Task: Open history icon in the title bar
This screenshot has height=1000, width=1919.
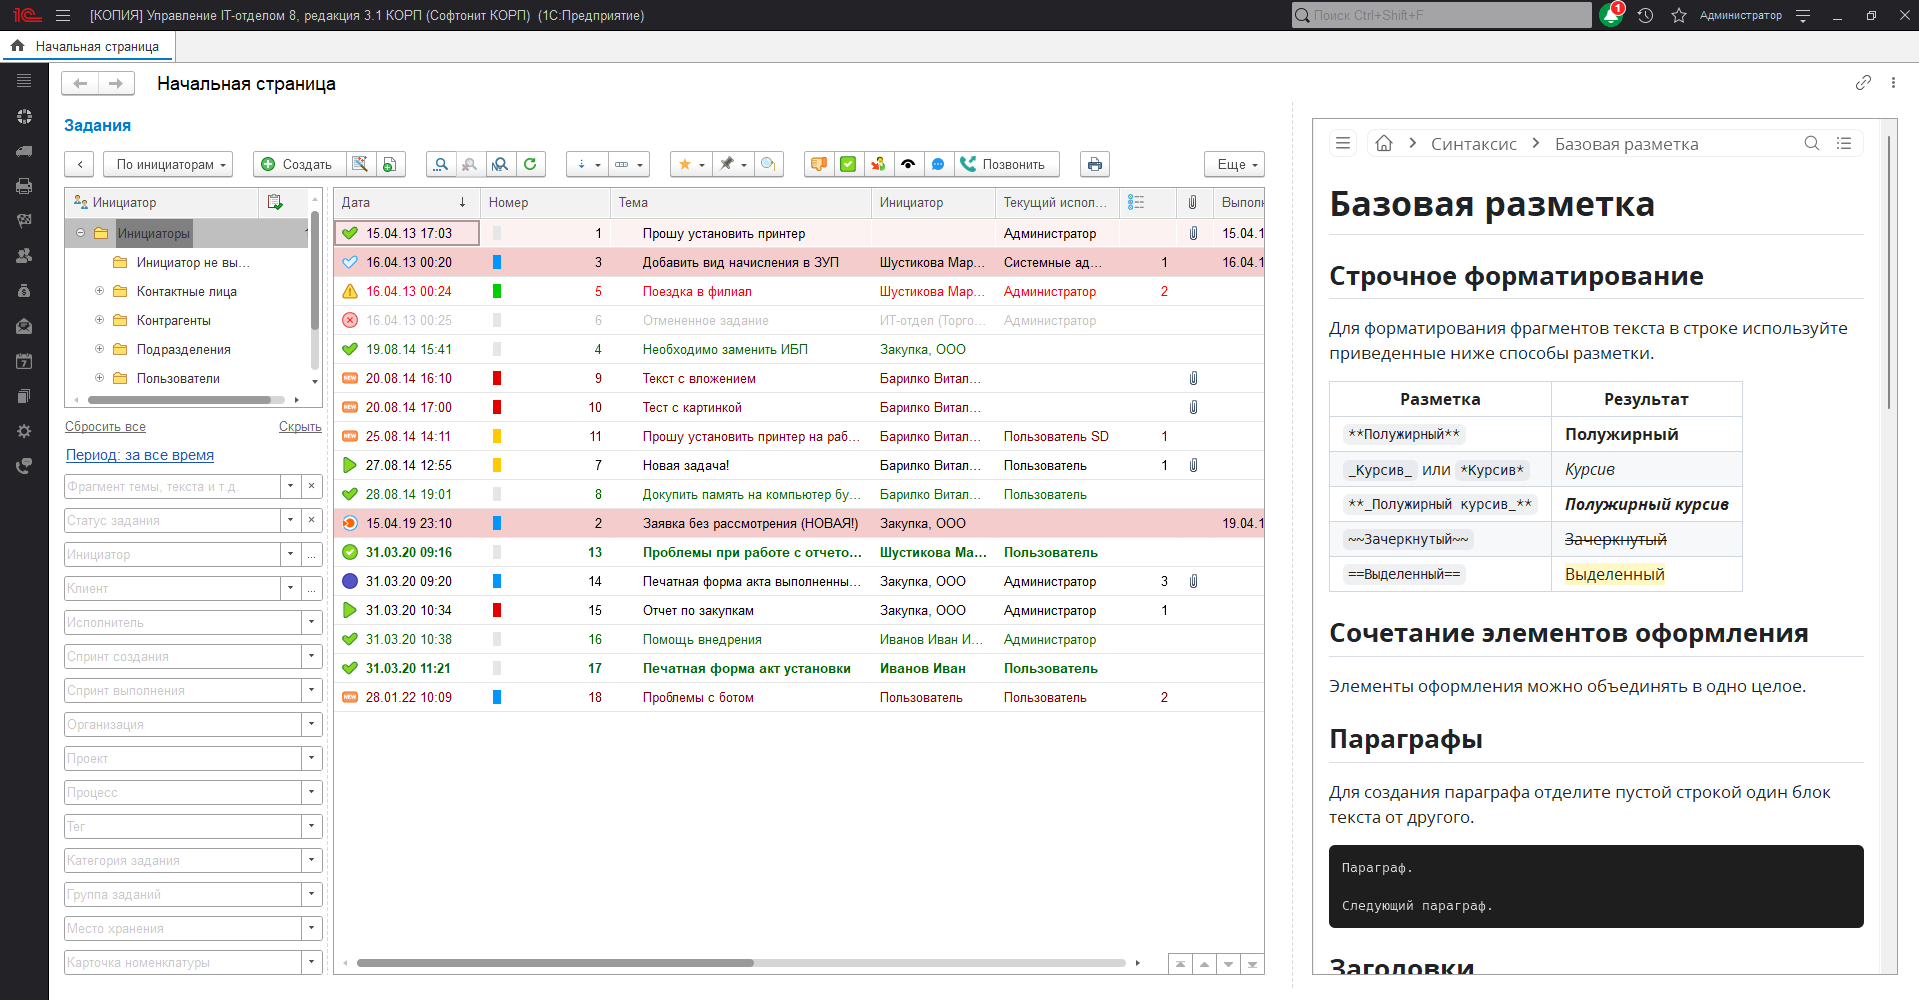Action: point(1645,15)
